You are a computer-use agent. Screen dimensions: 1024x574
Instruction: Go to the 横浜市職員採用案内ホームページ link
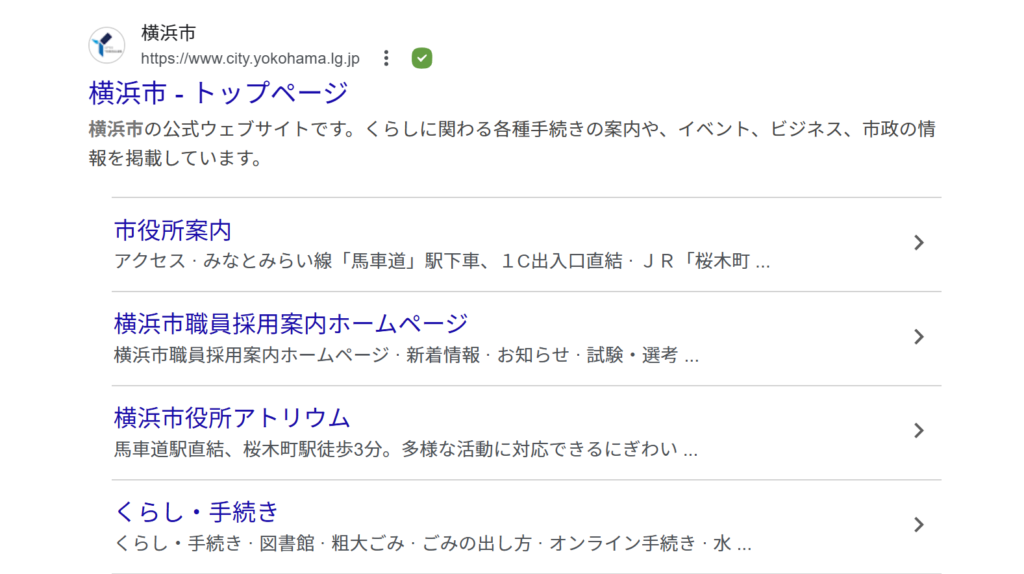291,324
